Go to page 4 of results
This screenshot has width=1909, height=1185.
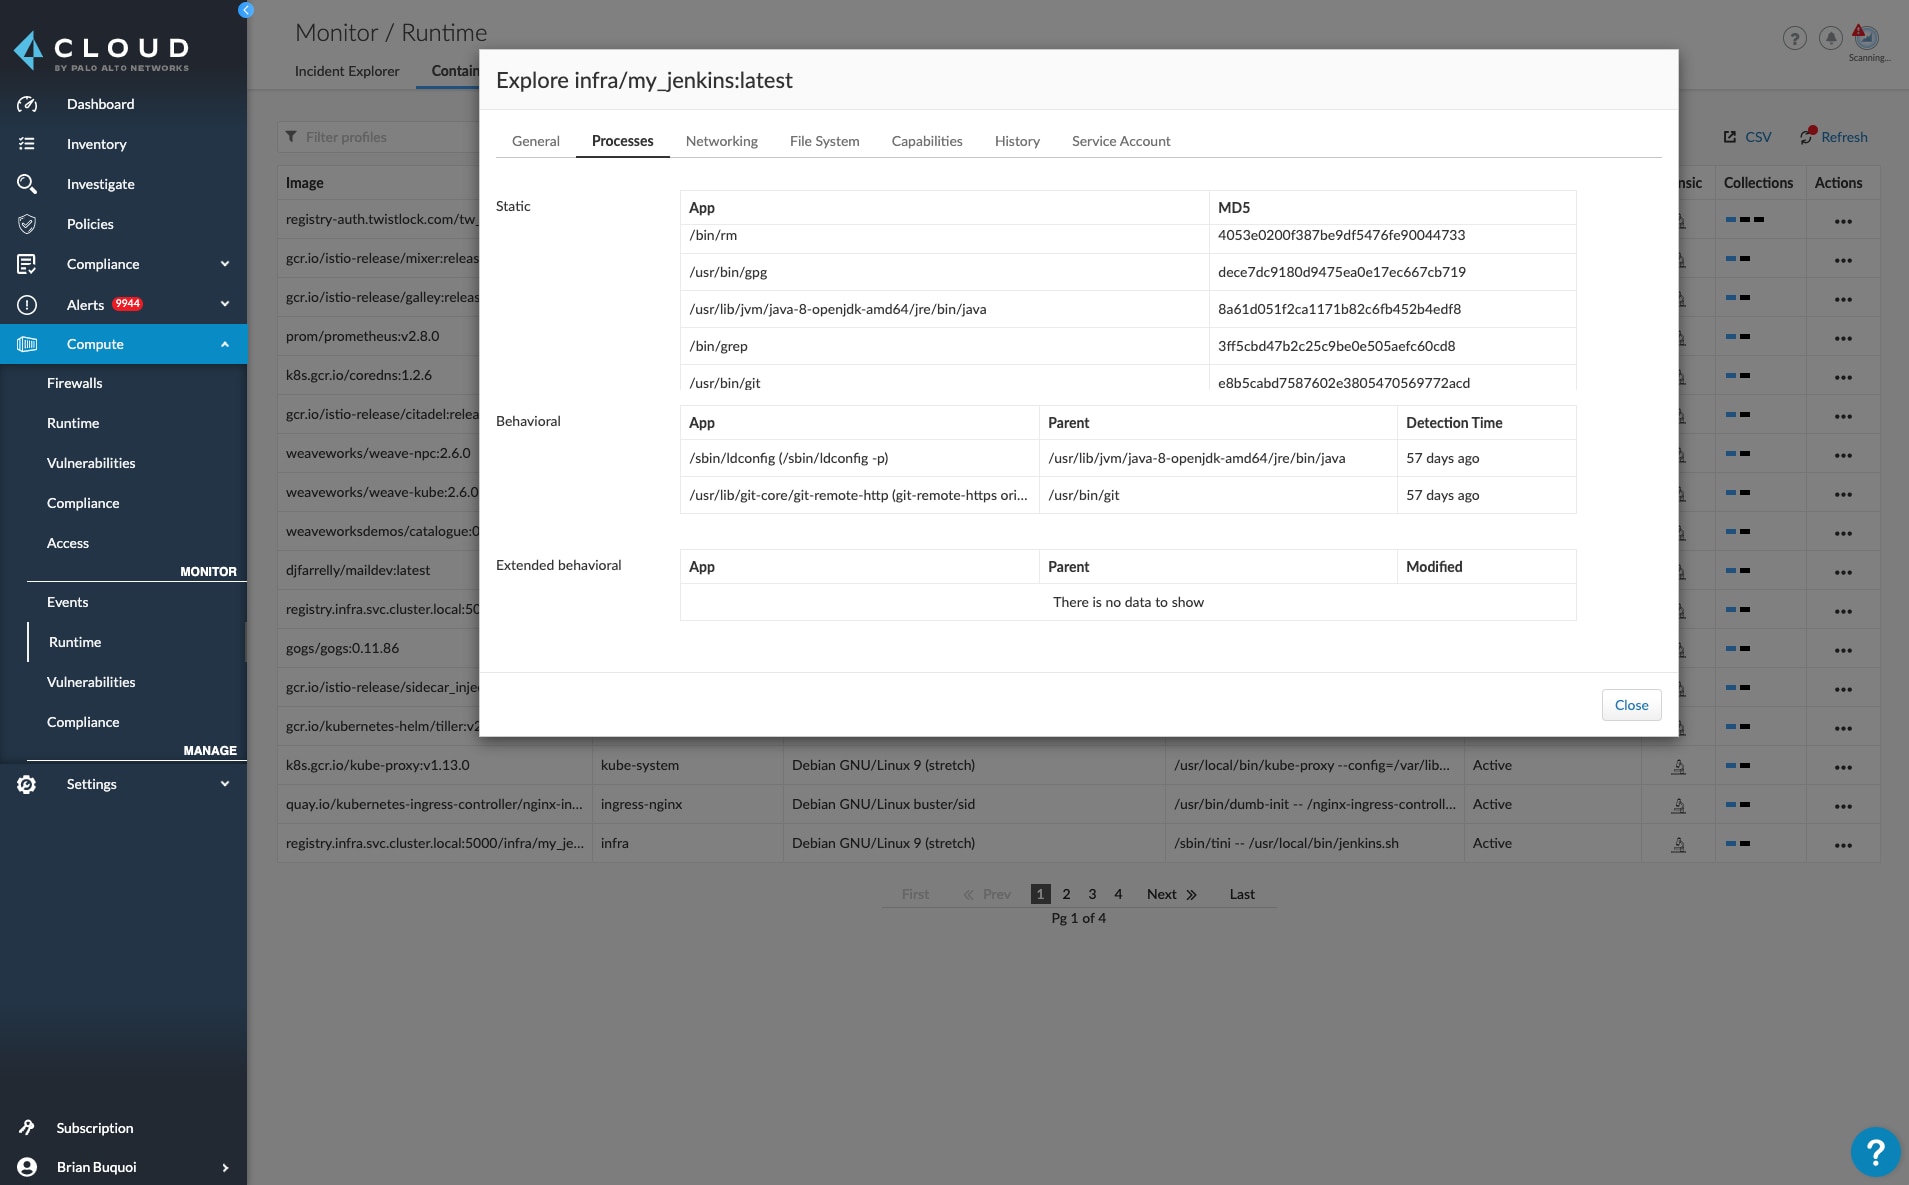(1118, 894)
